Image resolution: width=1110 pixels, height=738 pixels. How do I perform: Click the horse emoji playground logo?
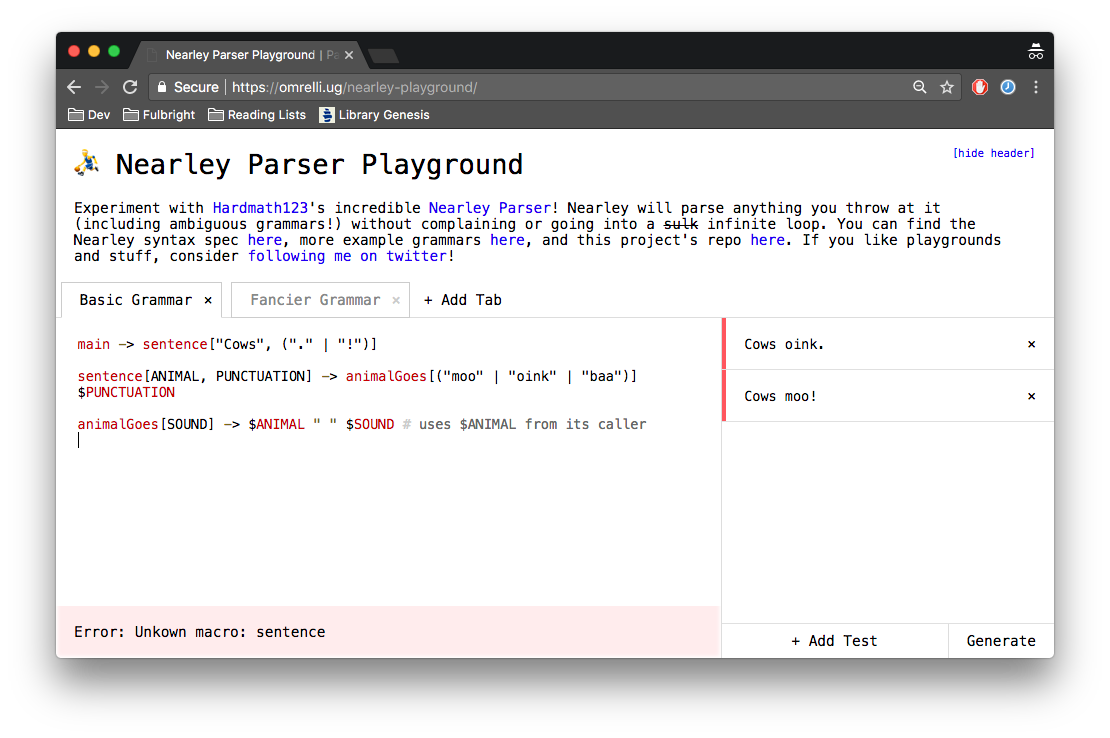tap(87, 162)
